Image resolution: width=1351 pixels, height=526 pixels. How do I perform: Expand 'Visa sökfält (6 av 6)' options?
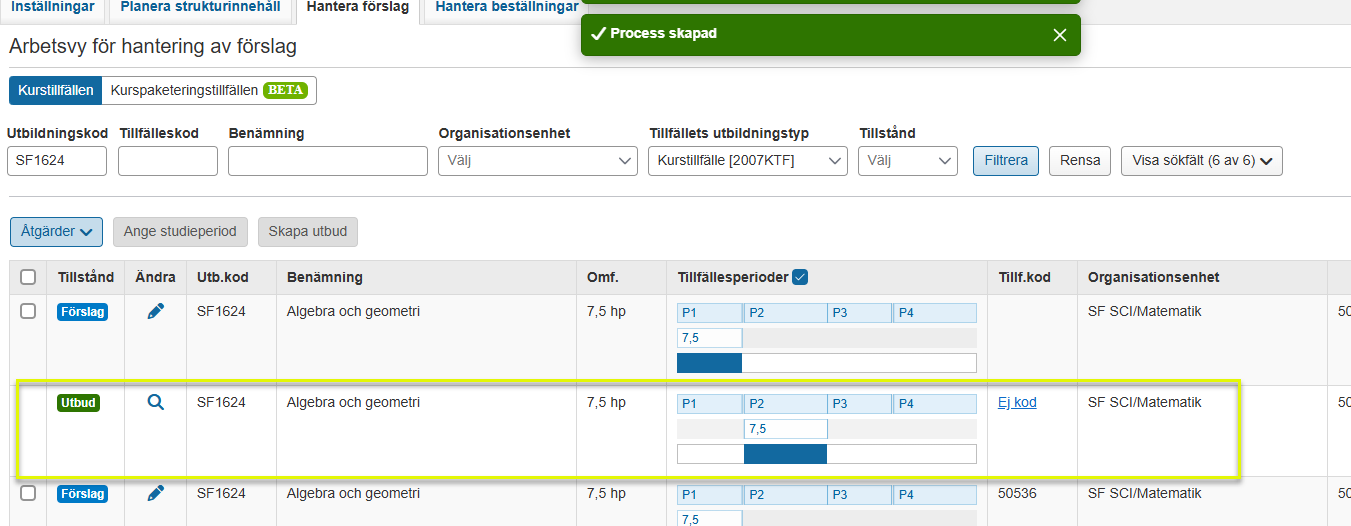(1201, 161)
